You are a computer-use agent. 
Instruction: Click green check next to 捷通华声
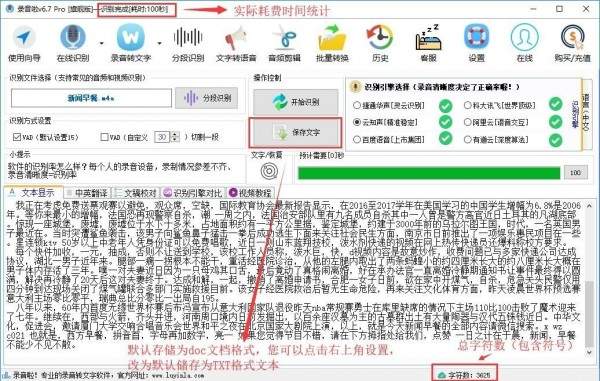pyautogui.click(x=445, y=106)
